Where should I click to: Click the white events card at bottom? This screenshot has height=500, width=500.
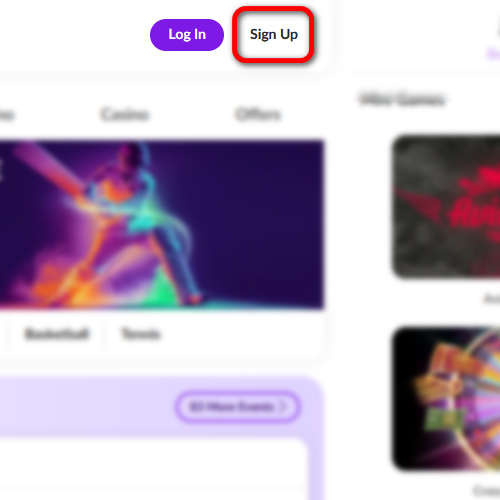click(153, 470)
